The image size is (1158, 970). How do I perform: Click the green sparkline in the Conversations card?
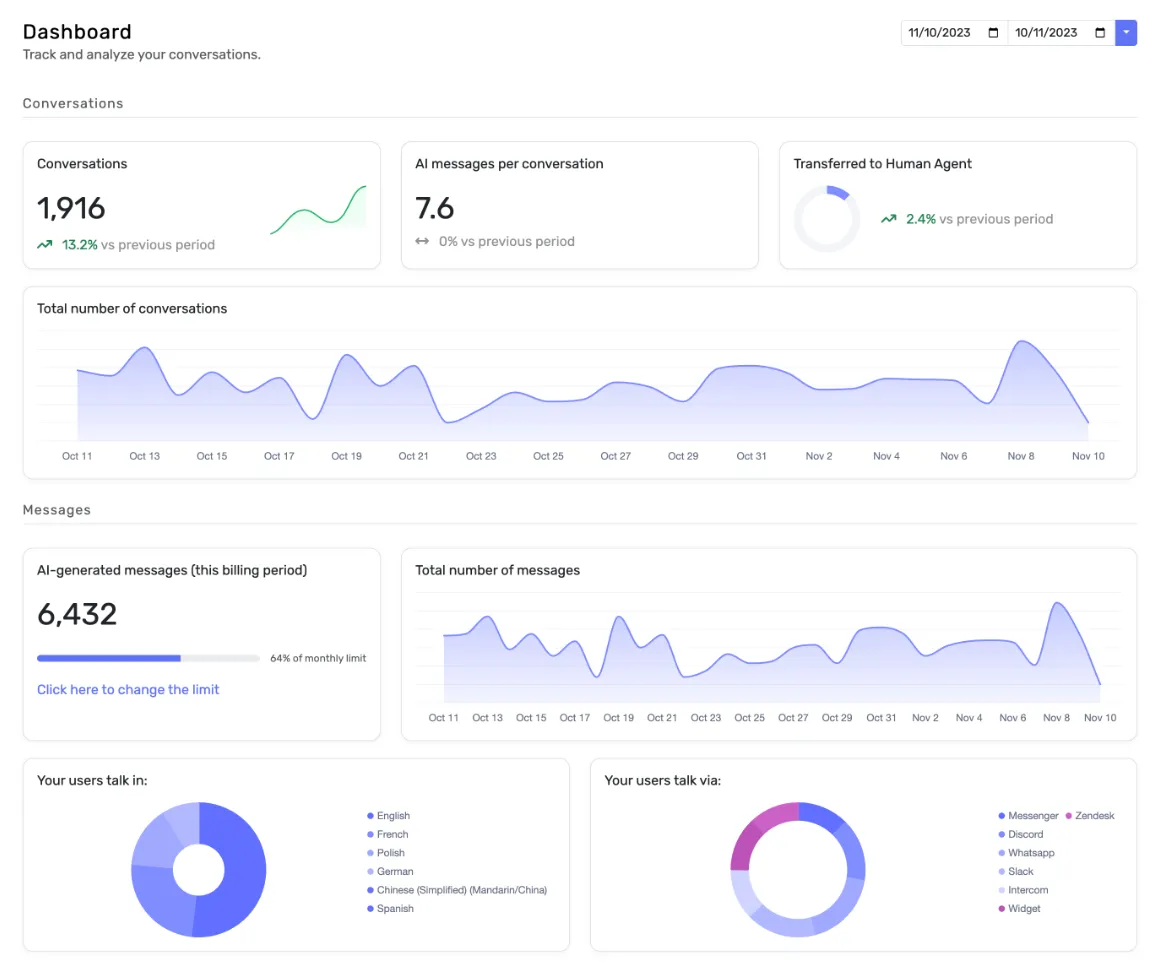(x=318, y=210)
